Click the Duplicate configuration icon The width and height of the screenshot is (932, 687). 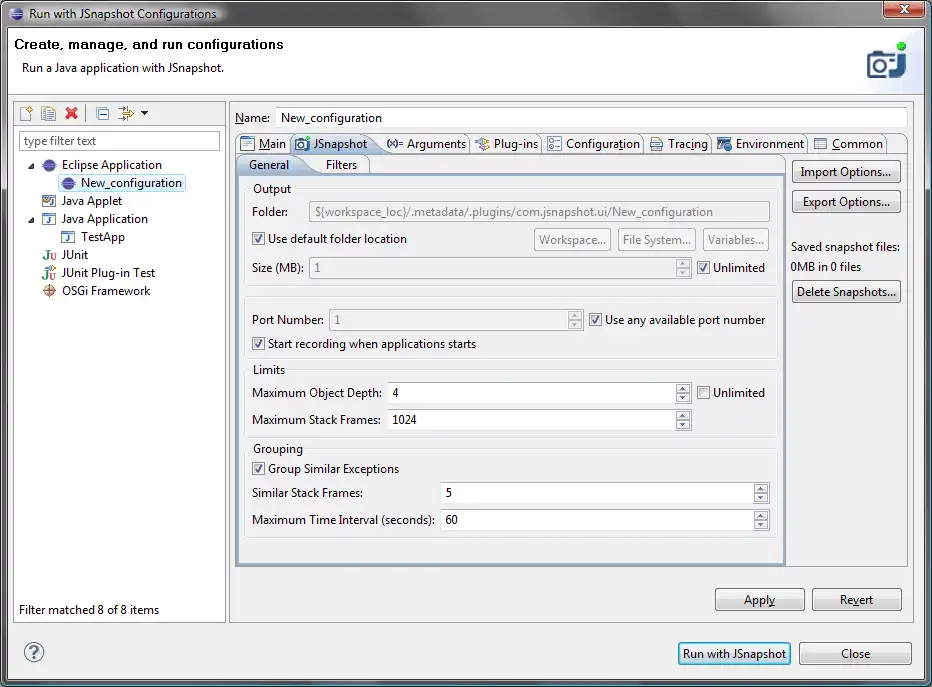pos(49,113)
